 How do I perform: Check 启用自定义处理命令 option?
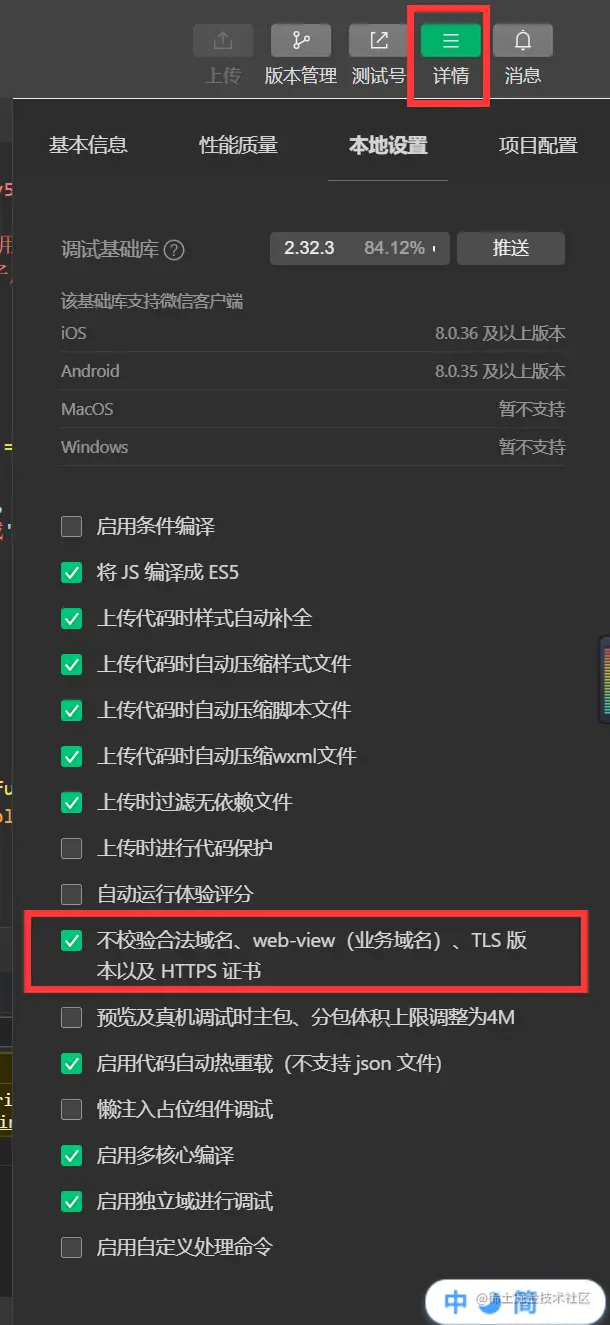pyautogui.click(x=72, y=1247)
